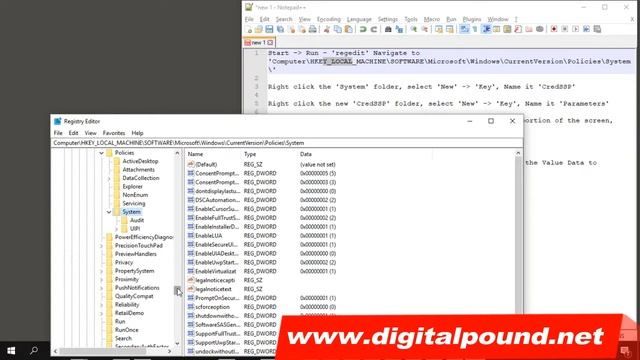Click the Copy icon in Notepad++ toolbar

pyautogui.click(x=338, y=29)
